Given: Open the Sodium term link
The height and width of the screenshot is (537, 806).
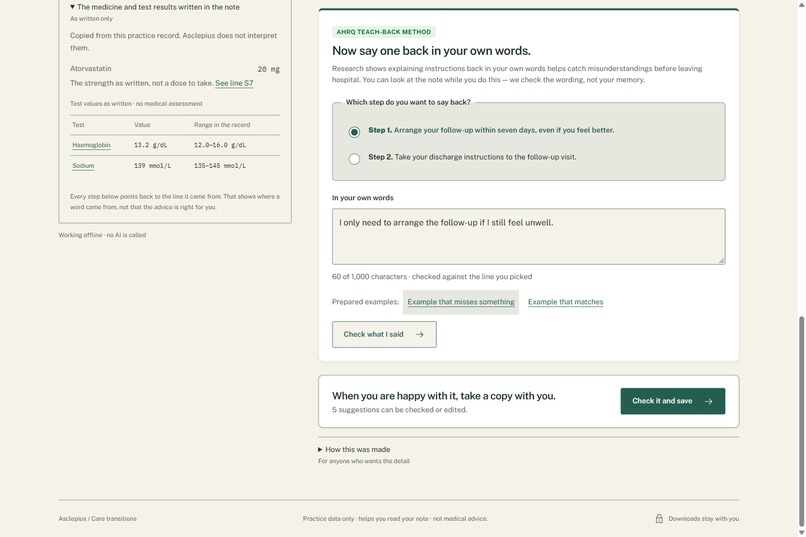Looking at the screenshot, I should tap(83, 166).
